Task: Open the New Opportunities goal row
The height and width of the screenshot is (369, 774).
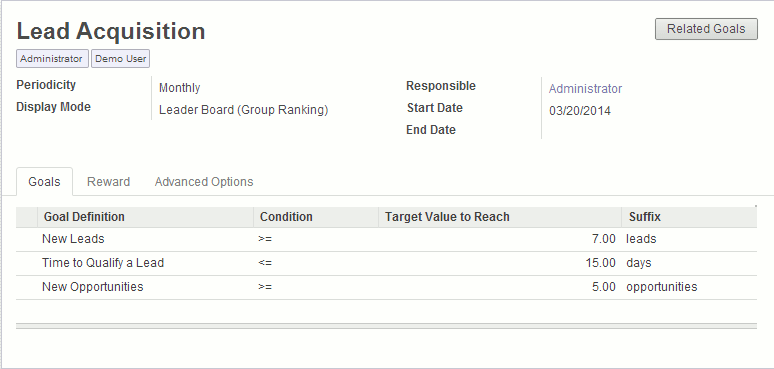Action: [386, 287]
